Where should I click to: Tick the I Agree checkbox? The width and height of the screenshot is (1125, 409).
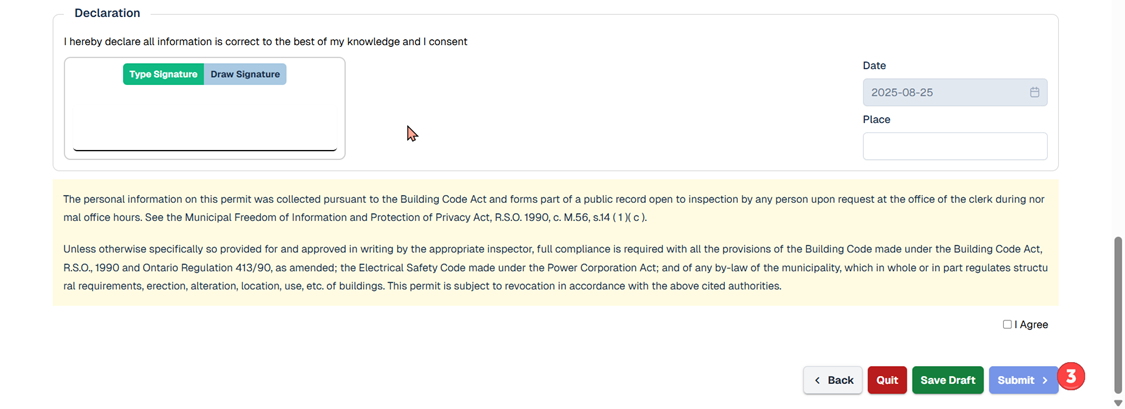[1007, 324]
